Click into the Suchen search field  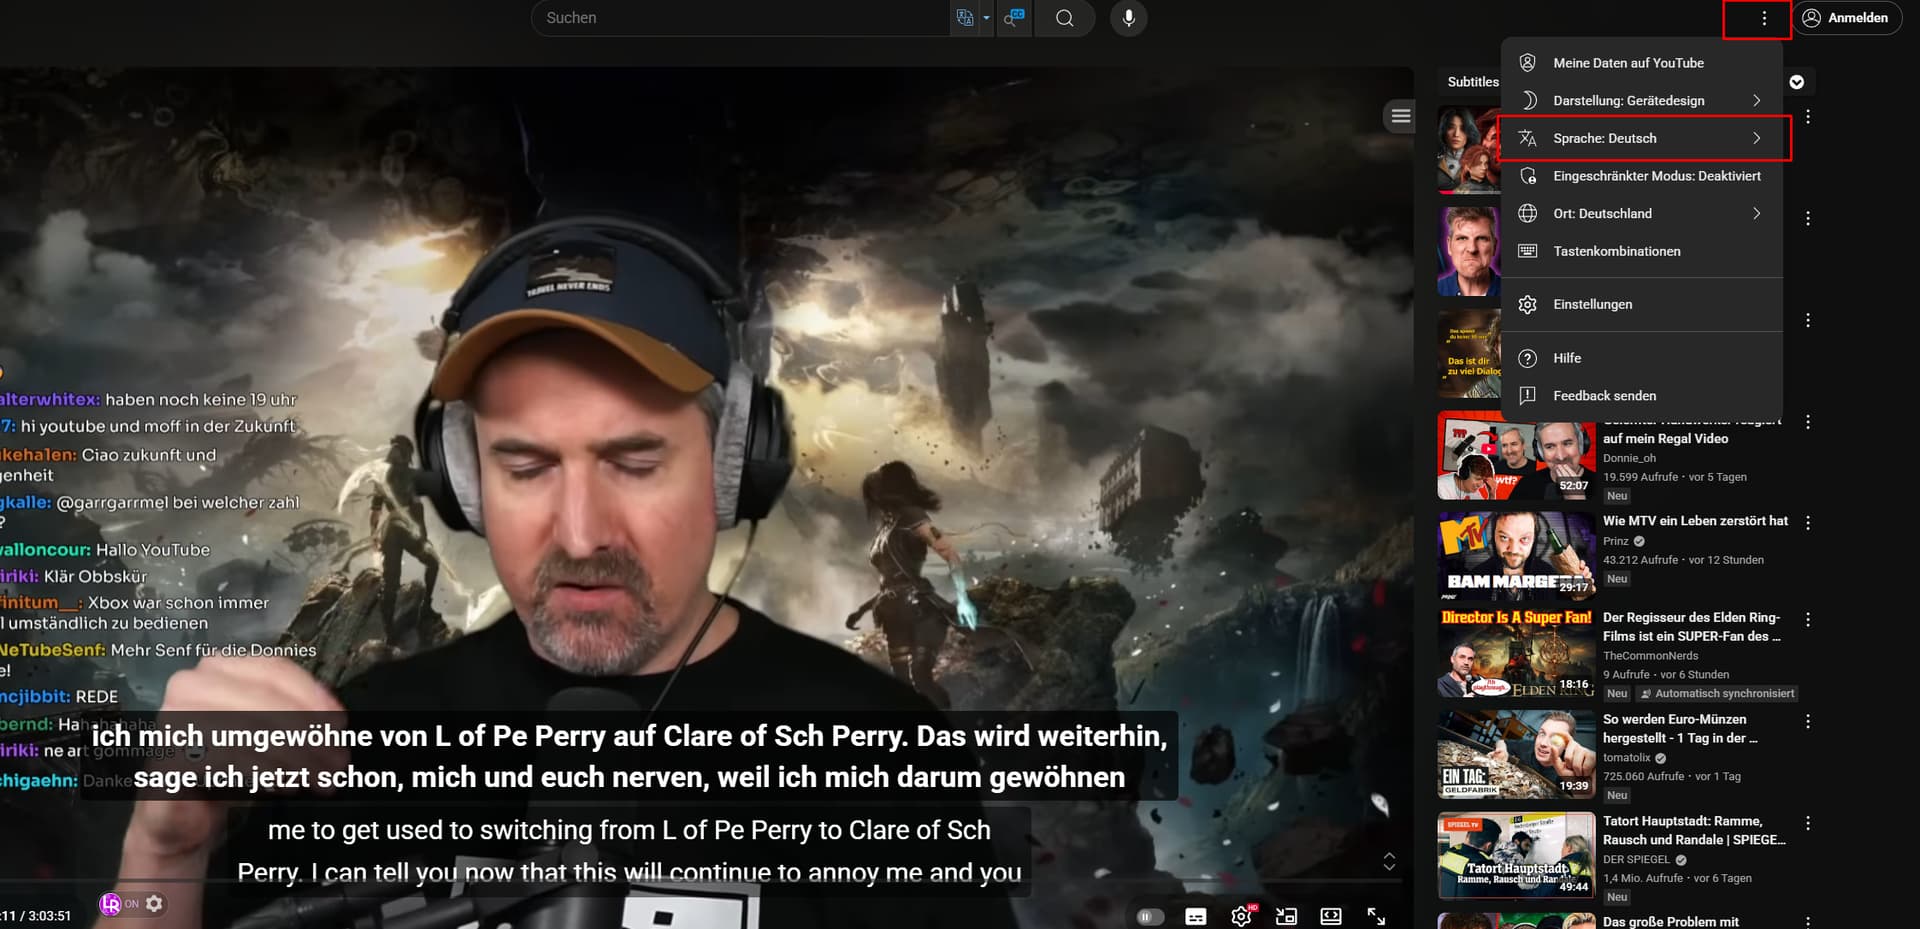click(740, 18)
